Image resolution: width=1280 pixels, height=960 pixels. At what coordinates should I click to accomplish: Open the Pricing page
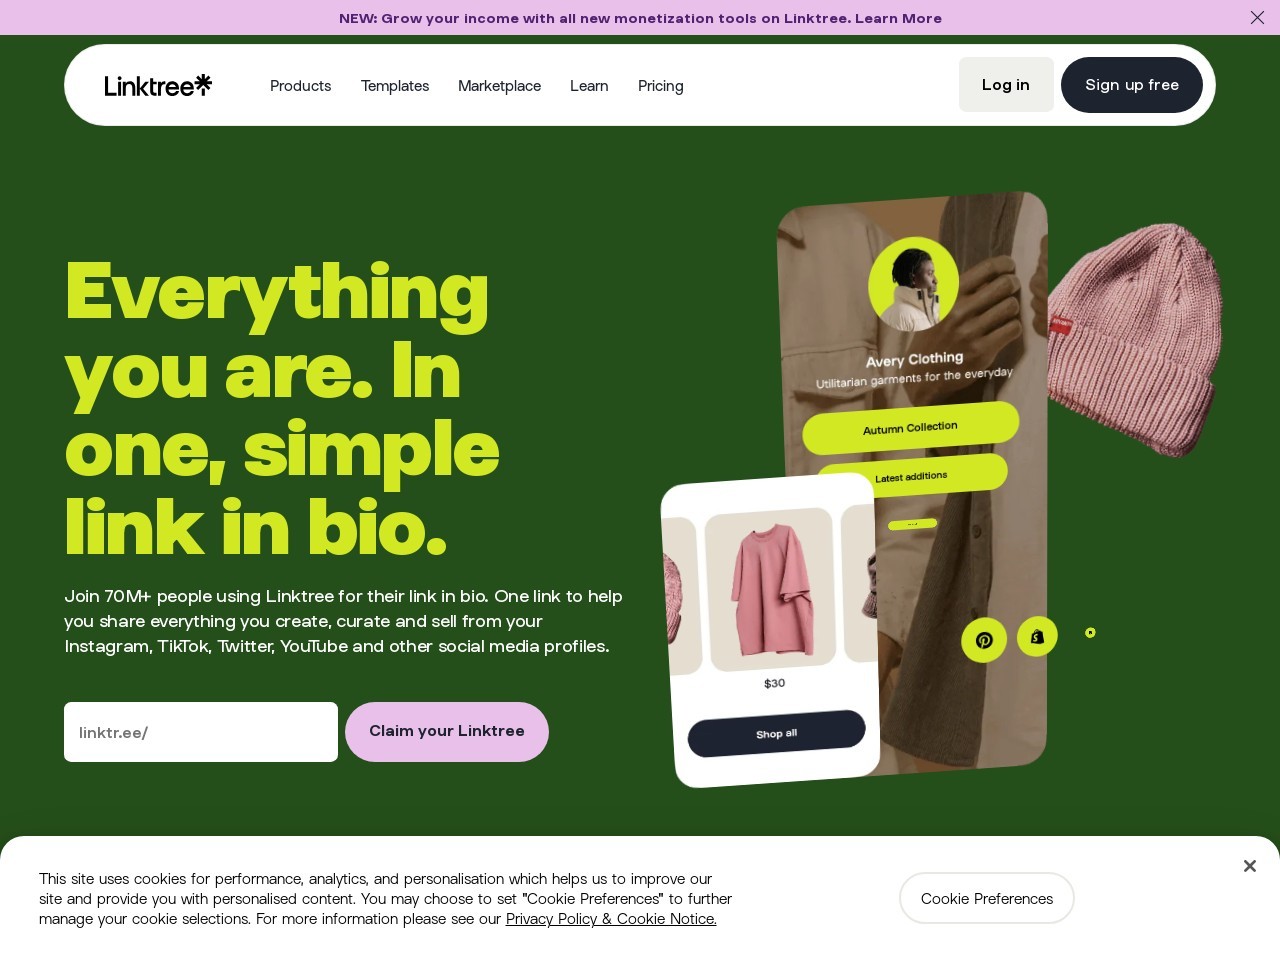click(x=661, y=86)
